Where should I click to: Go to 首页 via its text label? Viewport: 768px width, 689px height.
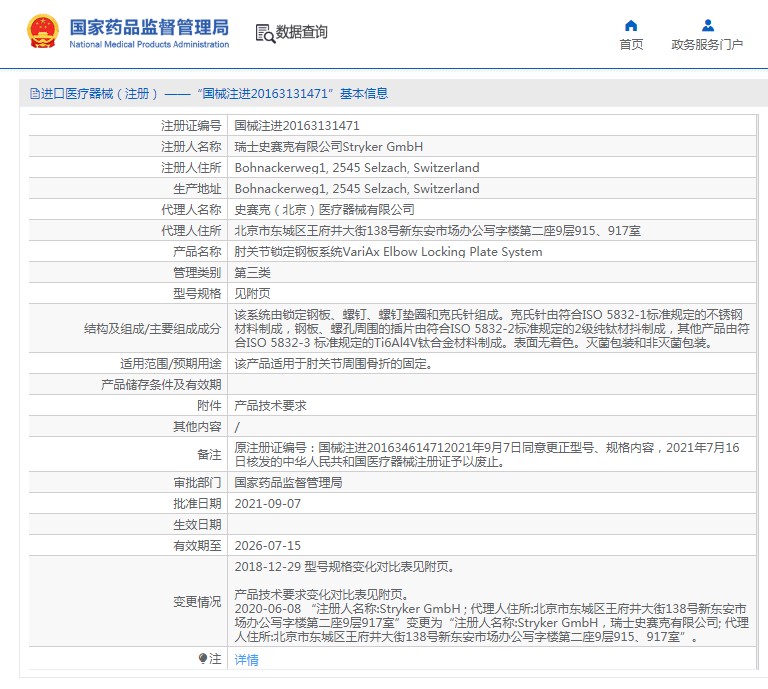point(631,45)
